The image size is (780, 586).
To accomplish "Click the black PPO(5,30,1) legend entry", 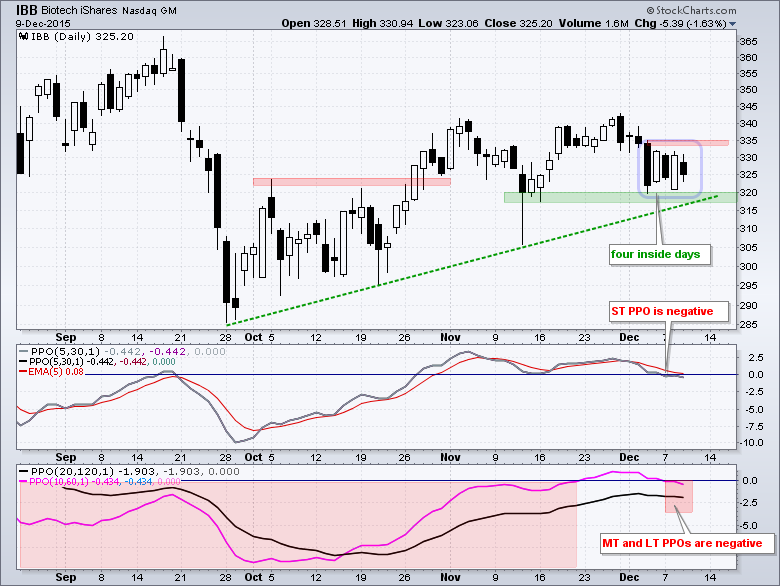I will click(x=98, y=362).
